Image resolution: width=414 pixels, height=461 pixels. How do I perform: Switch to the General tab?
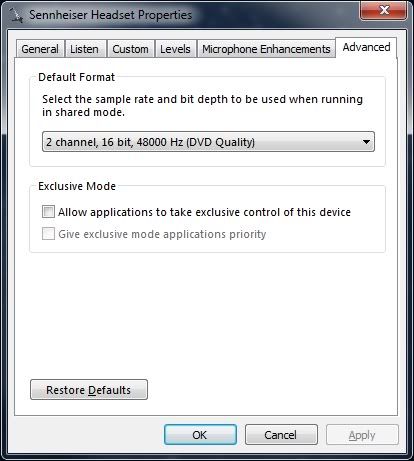click(40, 49)
